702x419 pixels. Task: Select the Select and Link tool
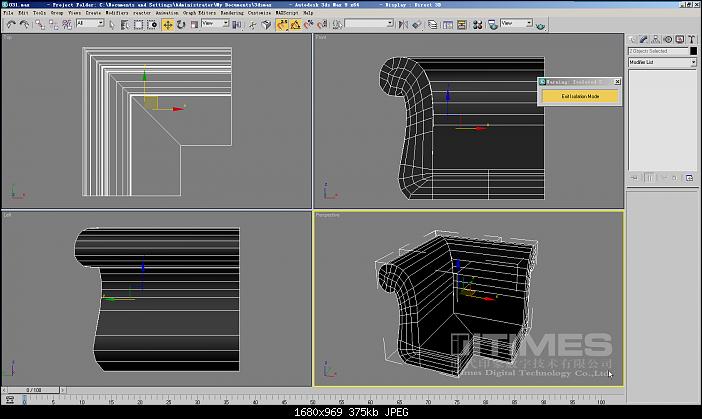click(x=40, y=25)
